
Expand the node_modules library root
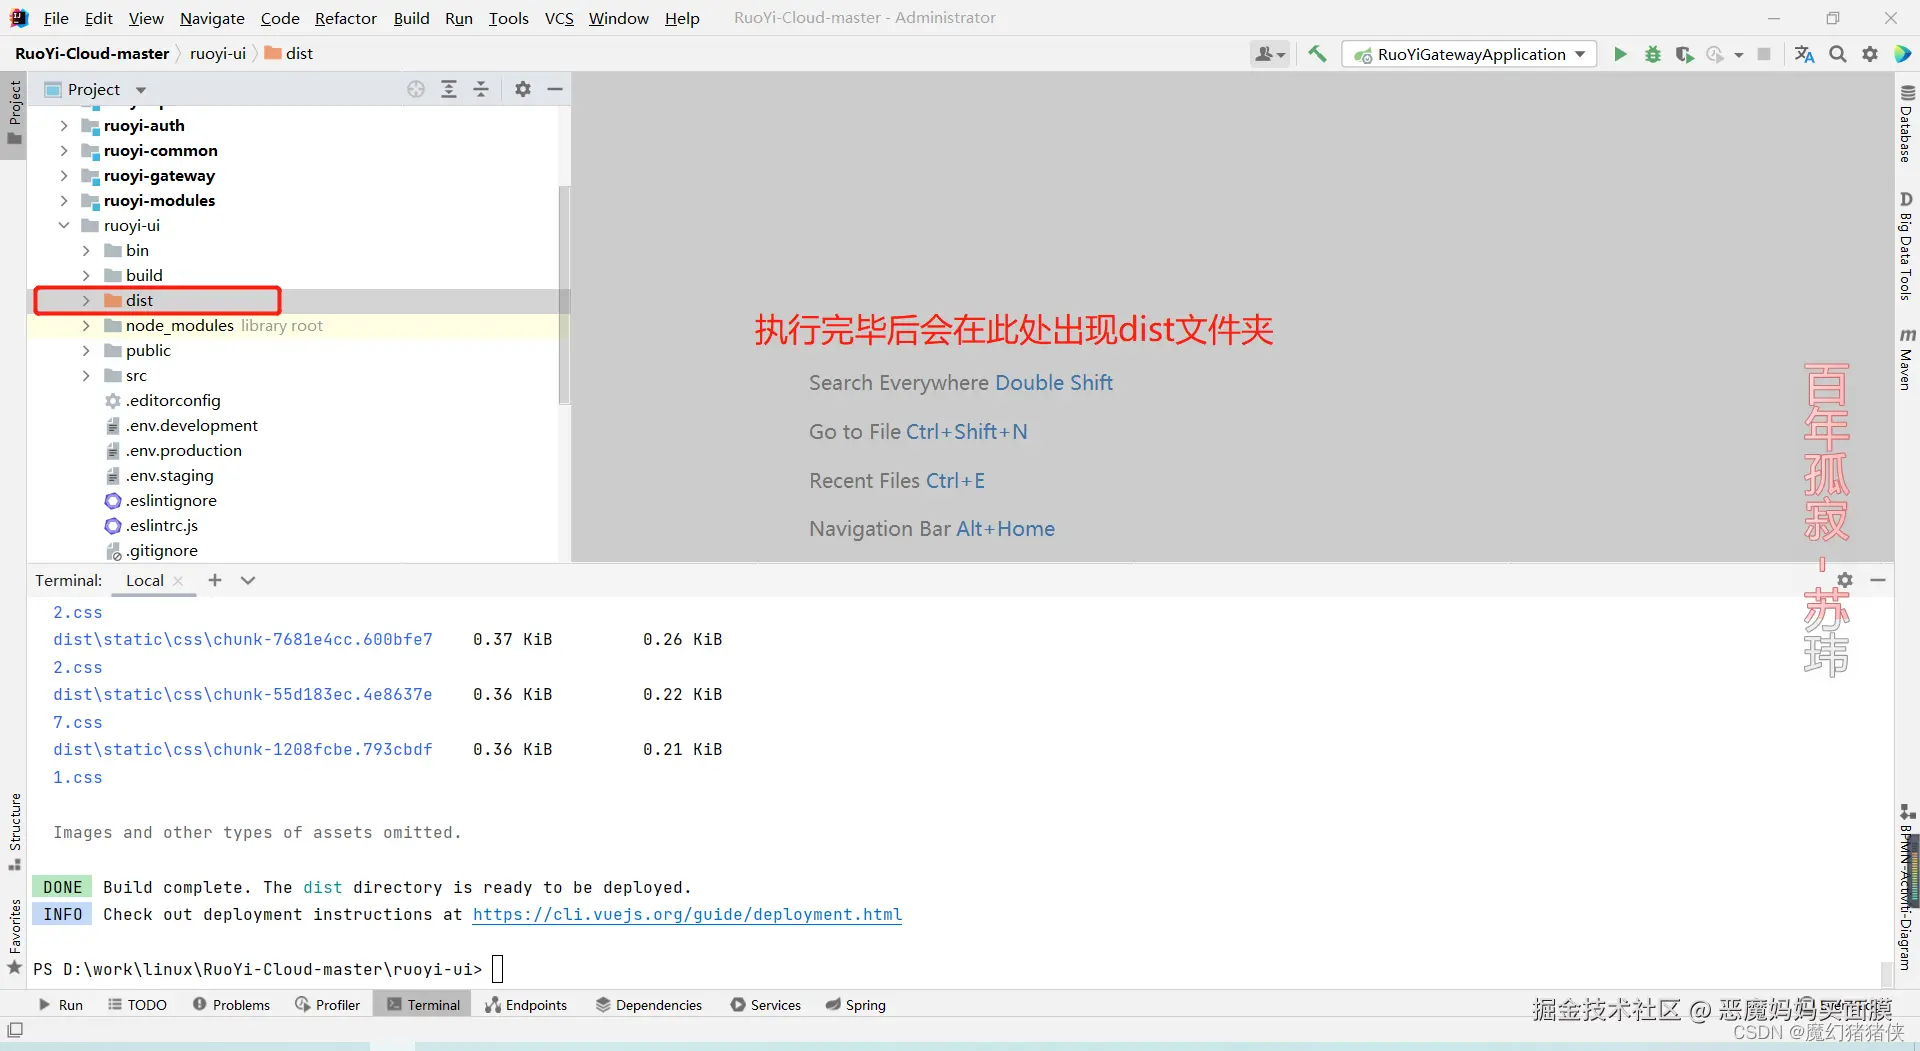(86, 325)
